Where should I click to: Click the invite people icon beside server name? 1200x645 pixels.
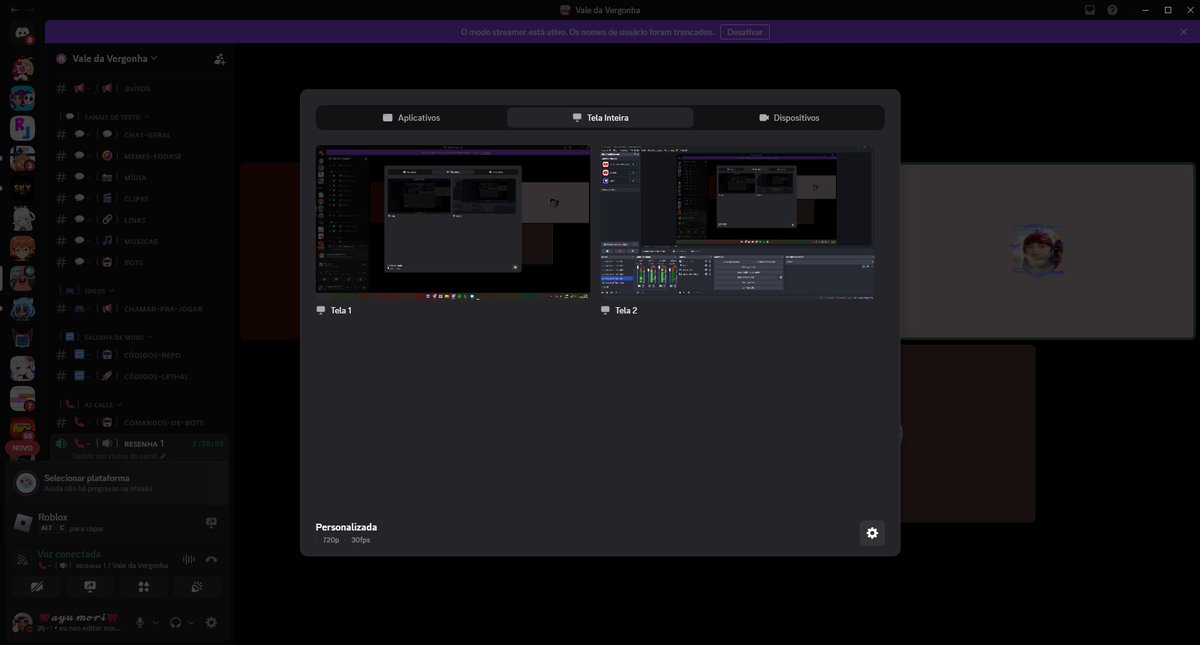pyautogui.click(x=220, y=59)
